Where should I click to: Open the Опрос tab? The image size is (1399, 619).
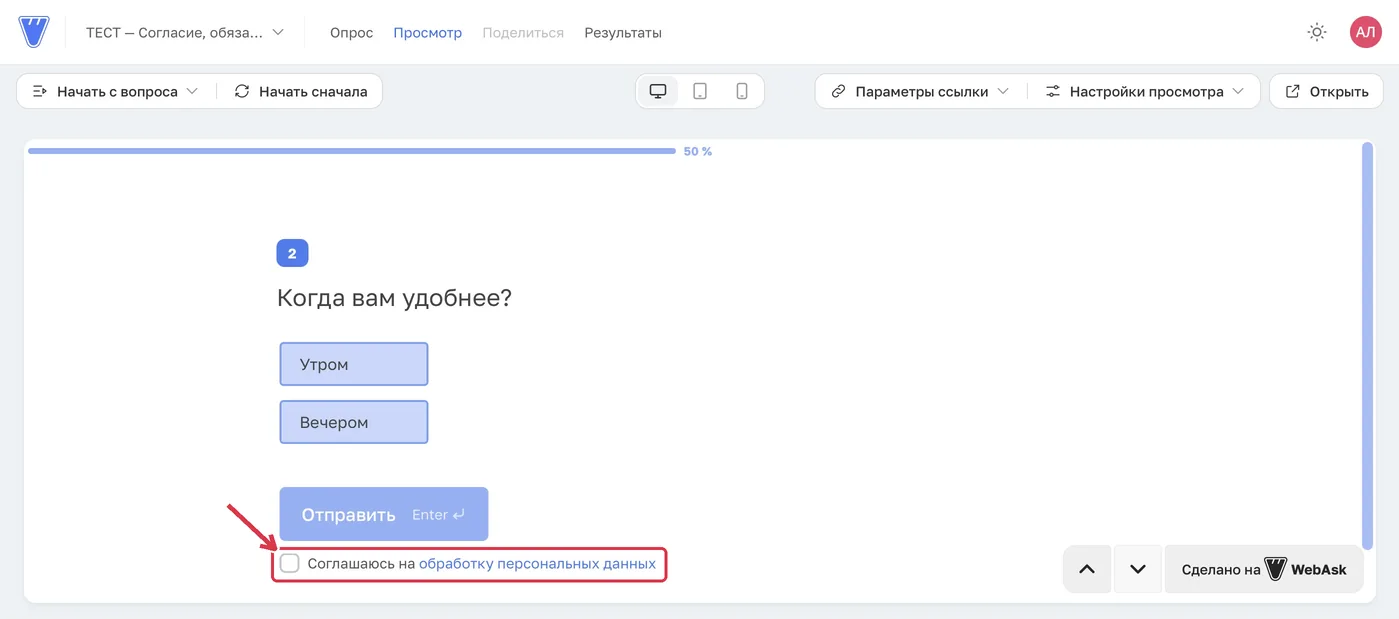(351, 32)
